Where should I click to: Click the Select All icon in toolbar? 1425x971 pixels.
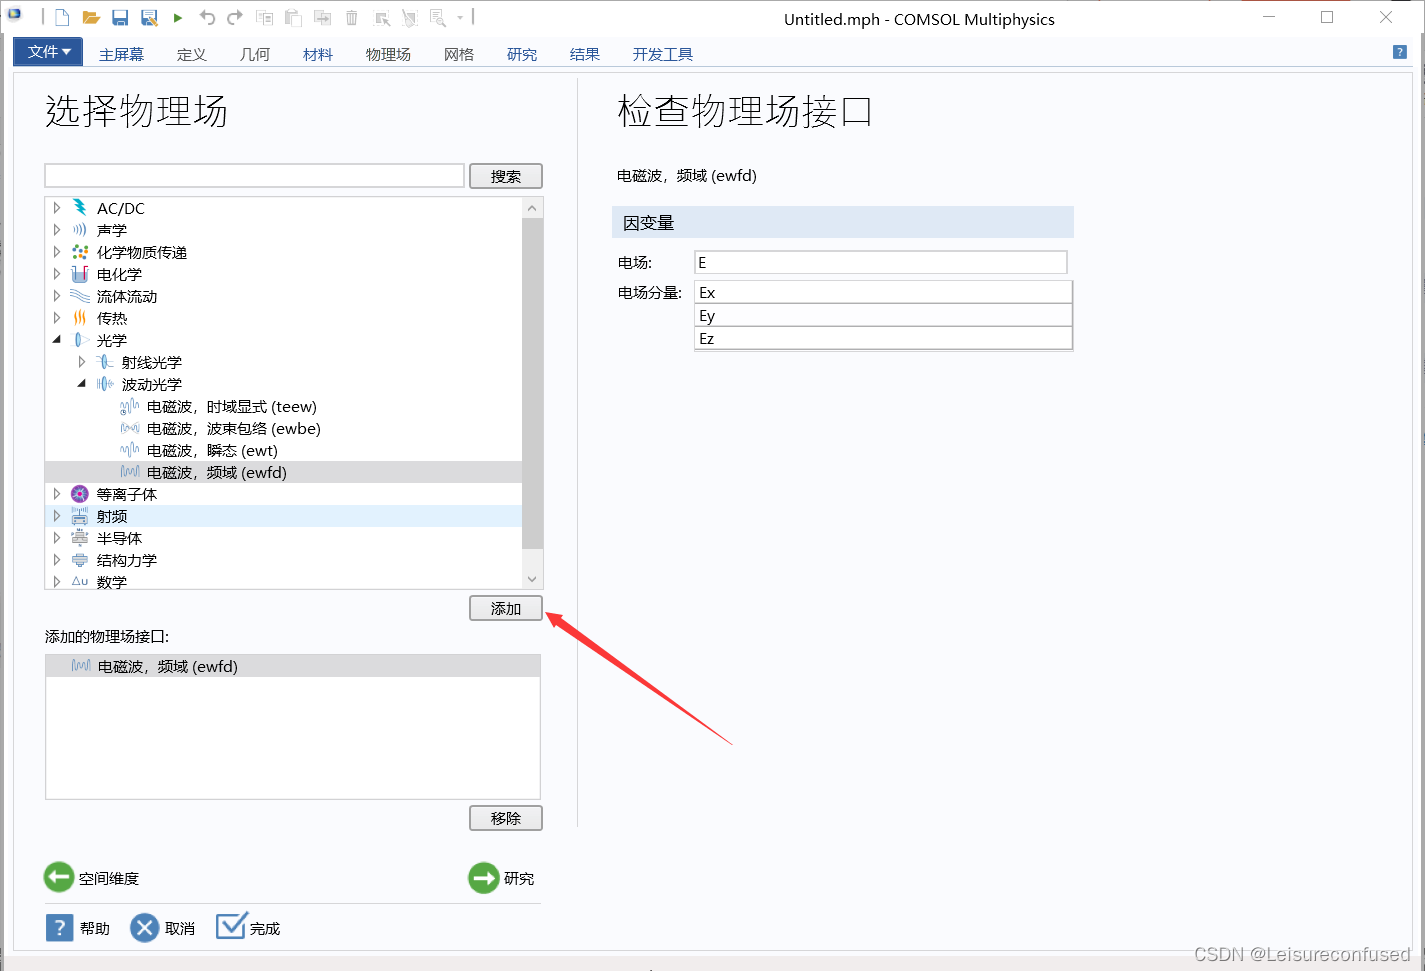382,18
